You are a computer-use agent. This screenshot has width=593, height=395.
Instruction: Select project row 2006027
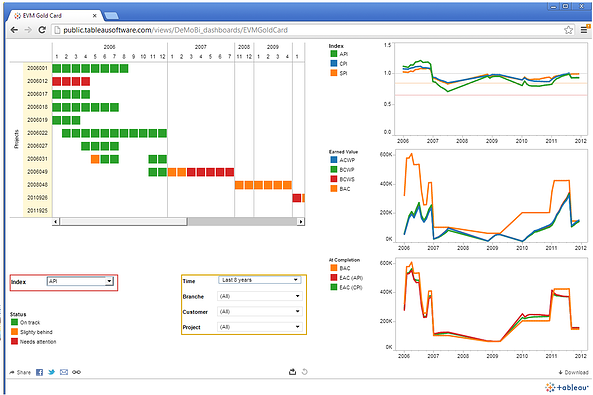pos(37,146)
